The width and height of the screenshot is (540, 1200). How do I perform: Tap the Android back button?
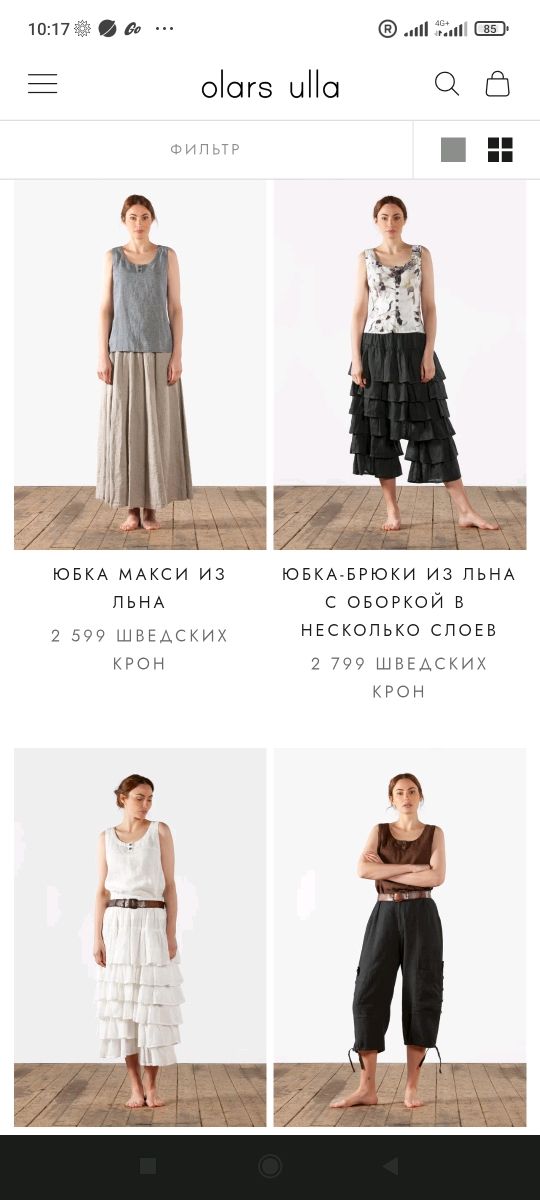391,1166
